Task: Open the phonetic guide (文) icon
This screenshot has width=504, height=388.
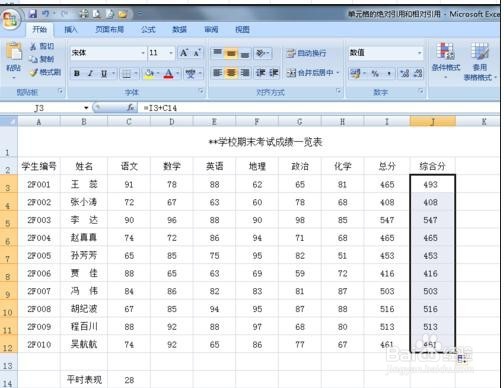Action: (190, 73)
